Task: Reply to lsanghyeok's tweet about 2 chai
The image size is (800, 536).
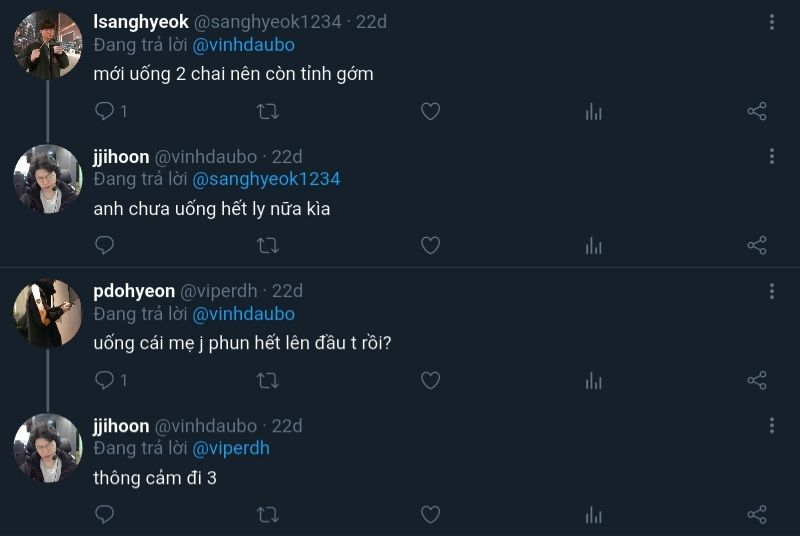Action: coord(105,111)
